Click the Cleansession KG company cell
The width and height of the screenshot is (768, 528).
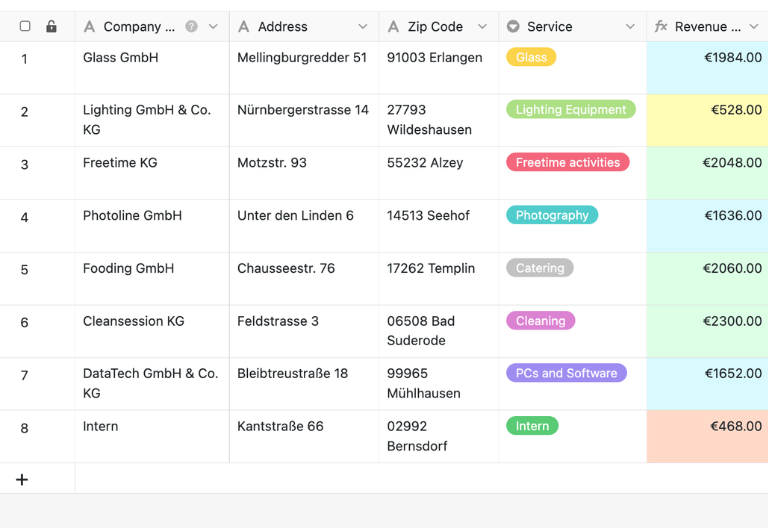coord(152,332)
